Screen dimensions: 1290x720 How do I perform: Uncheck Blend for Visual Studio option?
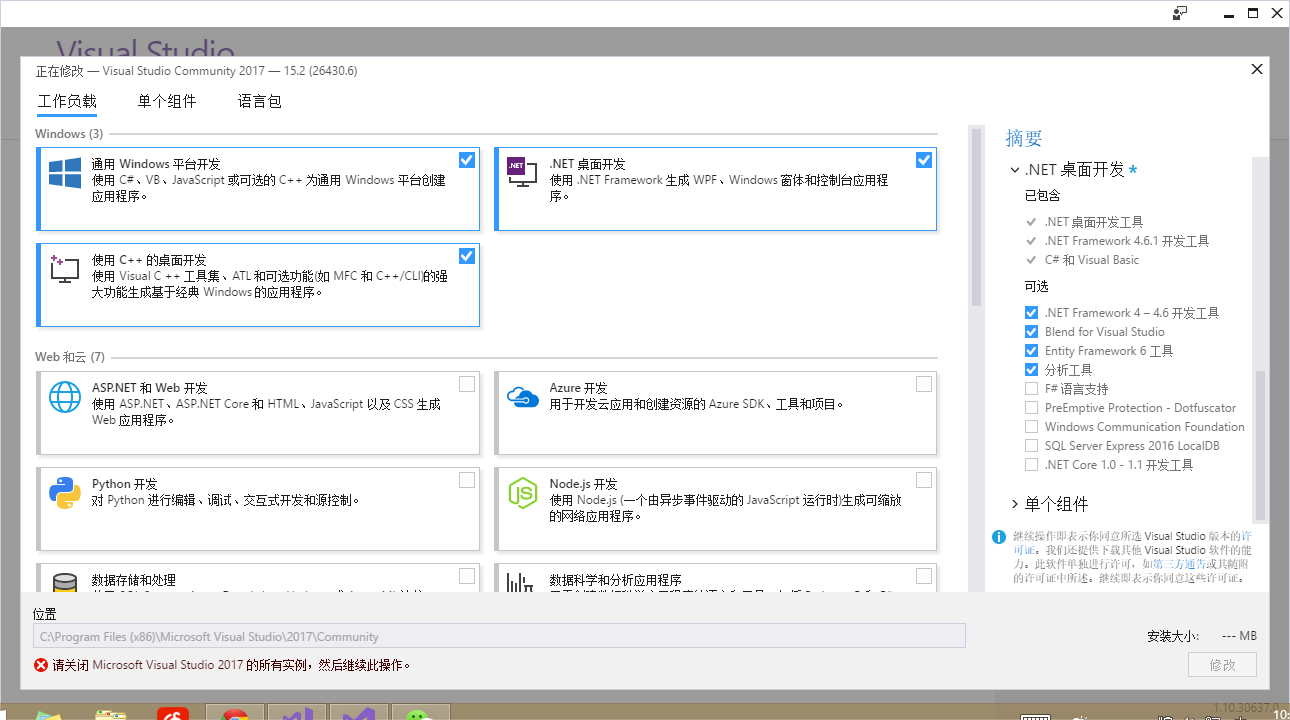1031,332
